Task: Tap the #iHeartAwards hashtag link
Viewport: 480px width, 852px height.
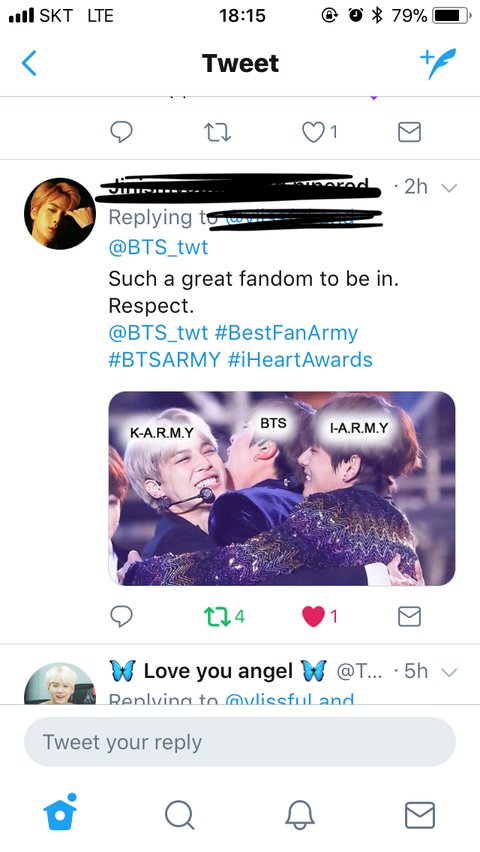Action: click(300, 360)
